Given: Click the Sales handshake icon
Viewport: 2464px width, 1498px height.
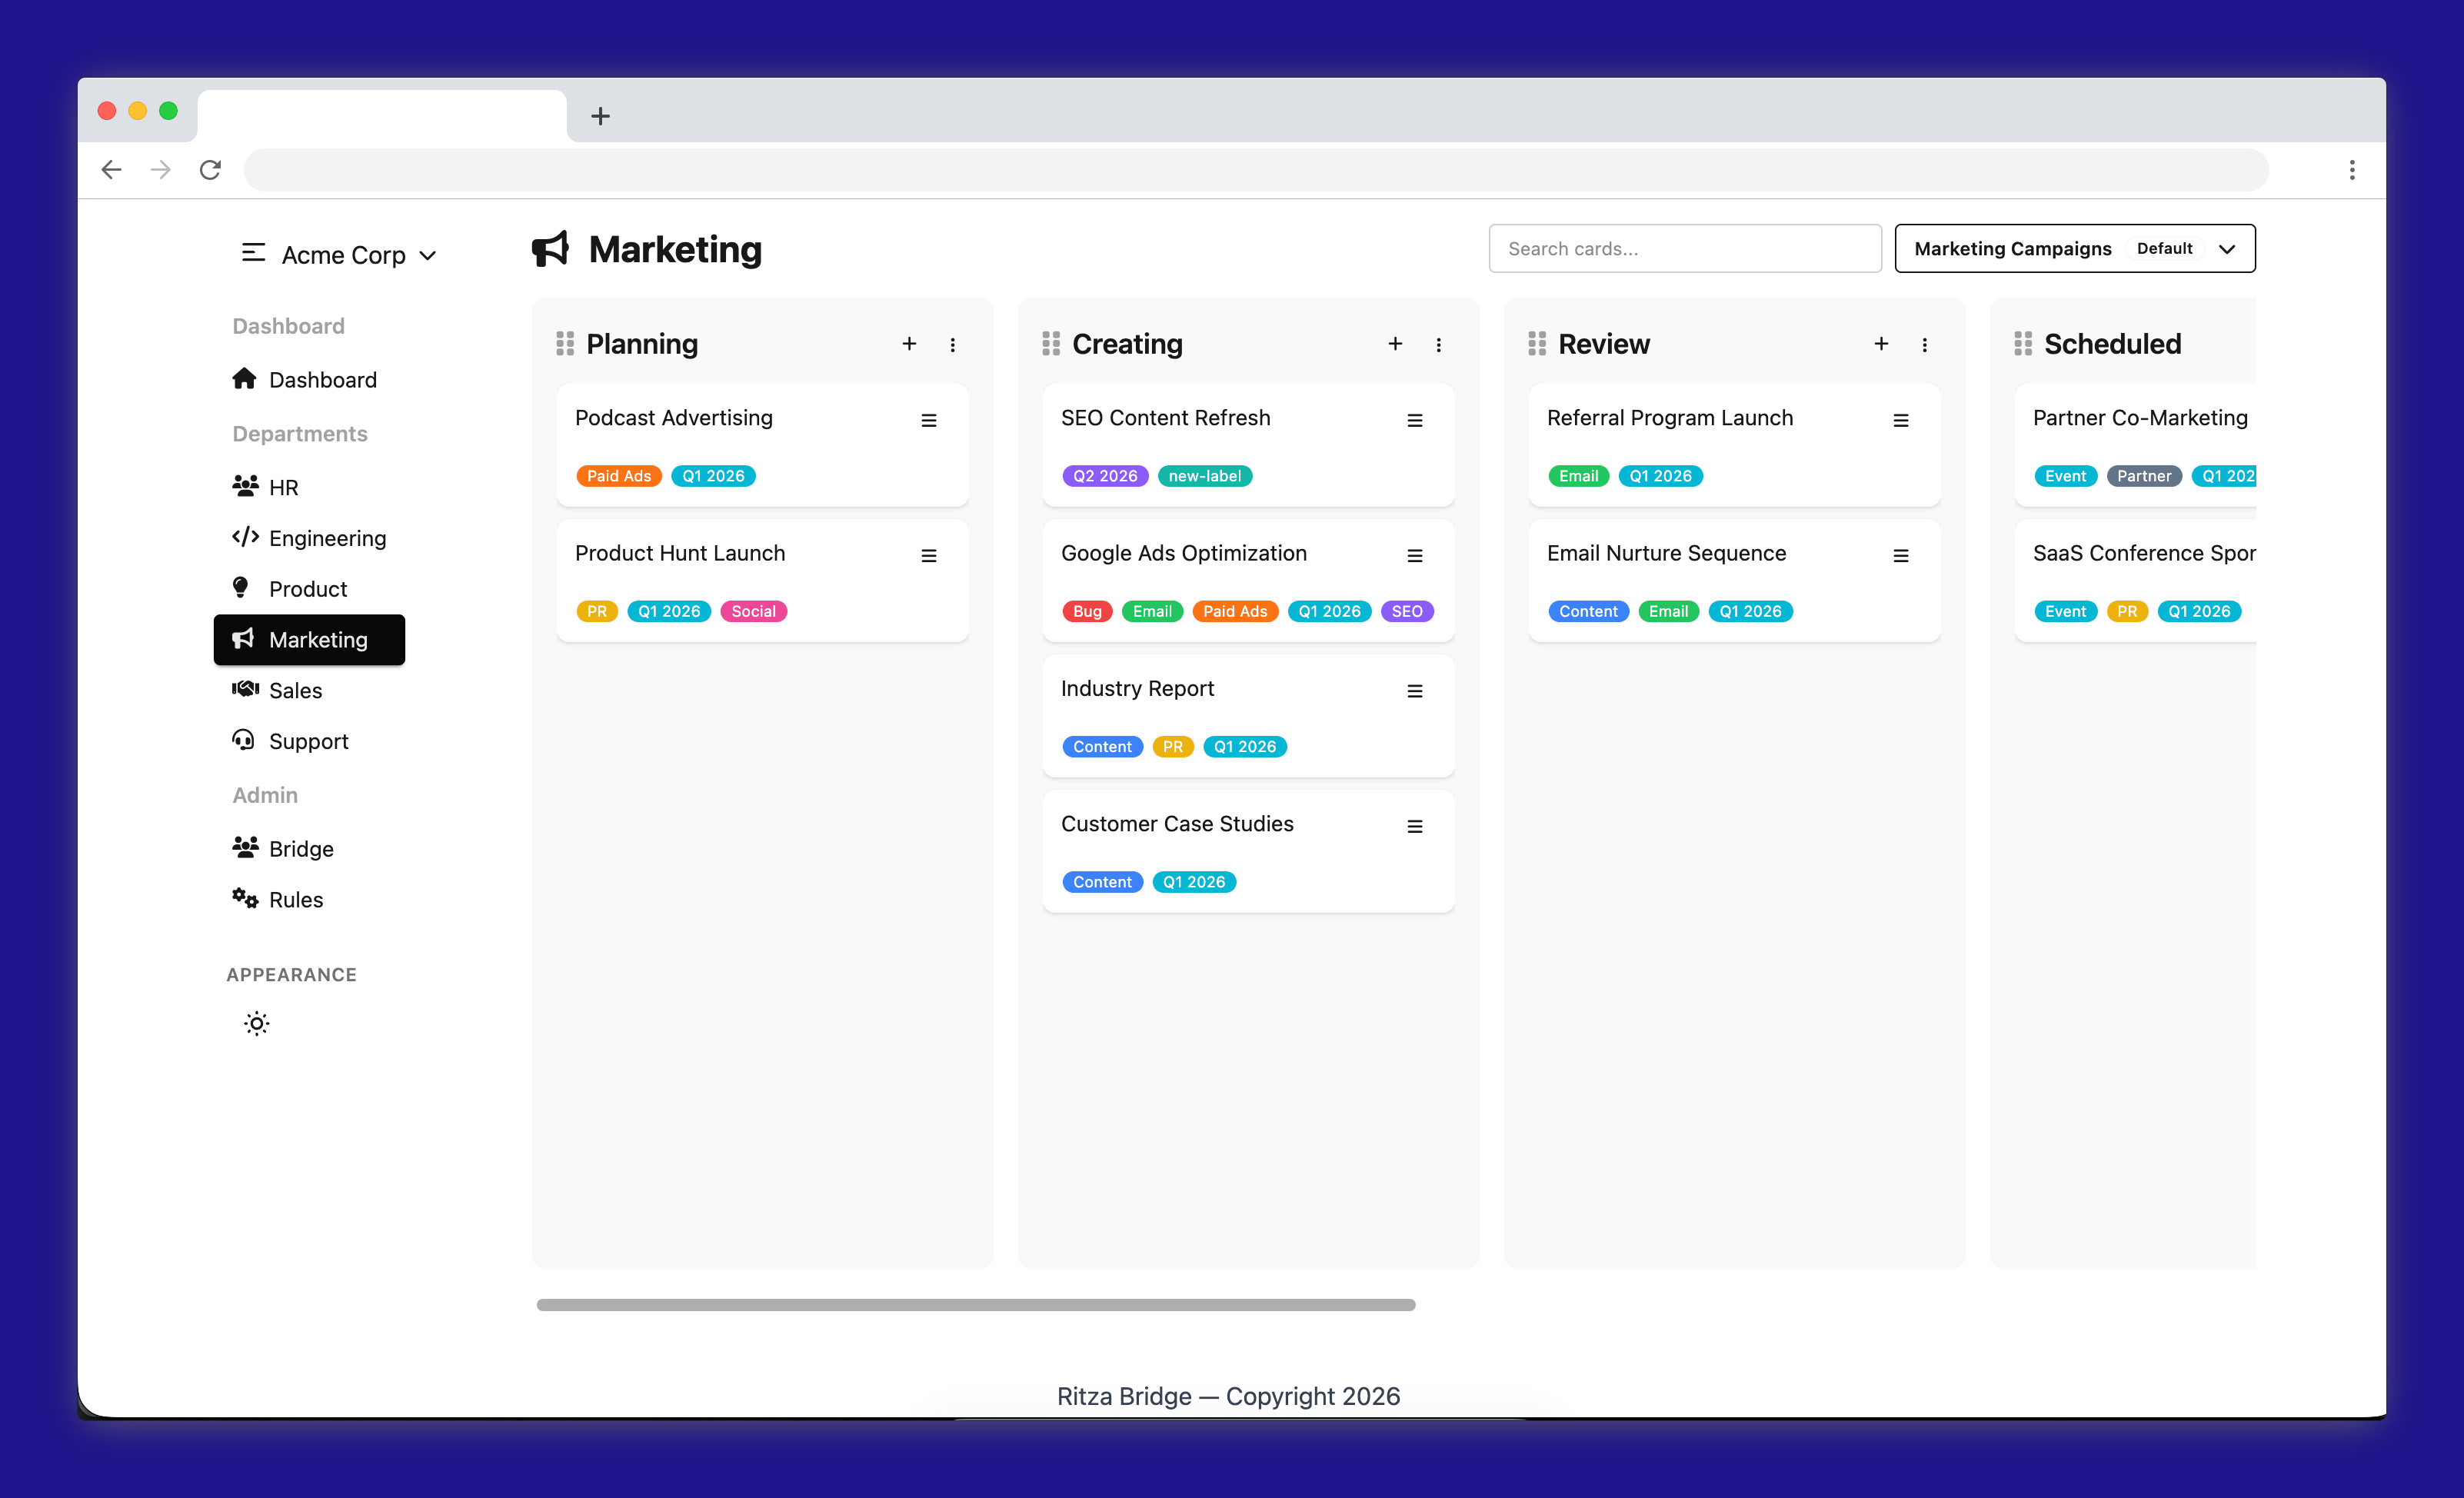Looking at the screenshot, I should tap(245, 689).
